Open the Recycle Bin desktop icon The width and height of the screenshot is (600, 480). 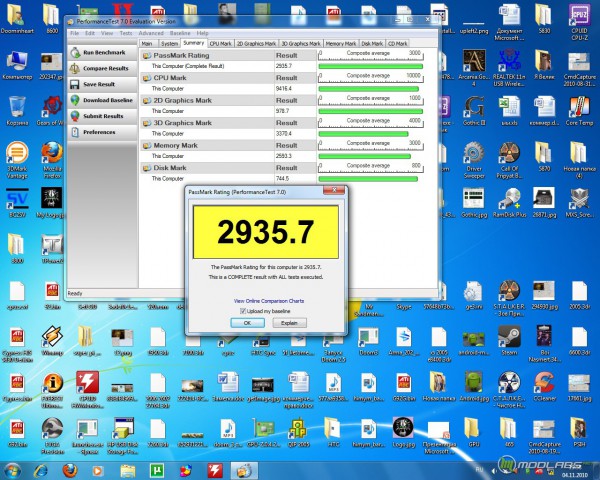[x=17, y=111]
